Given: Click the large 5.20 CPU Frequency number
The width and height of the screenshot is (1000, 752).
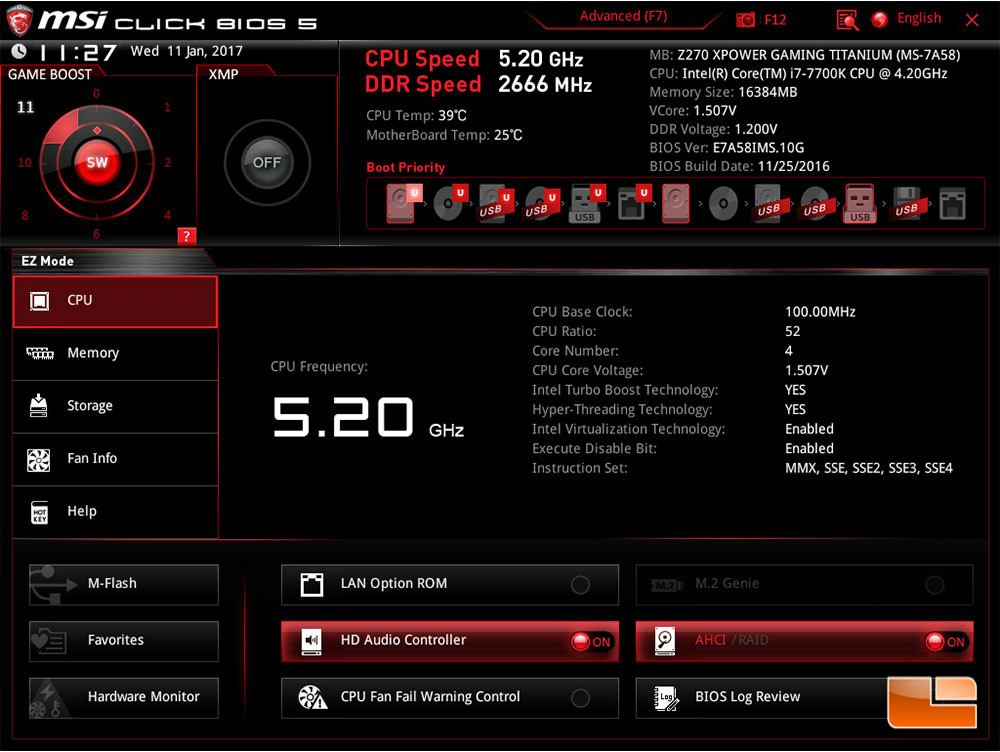Looking at the screenshot, I should click(343, 417).
